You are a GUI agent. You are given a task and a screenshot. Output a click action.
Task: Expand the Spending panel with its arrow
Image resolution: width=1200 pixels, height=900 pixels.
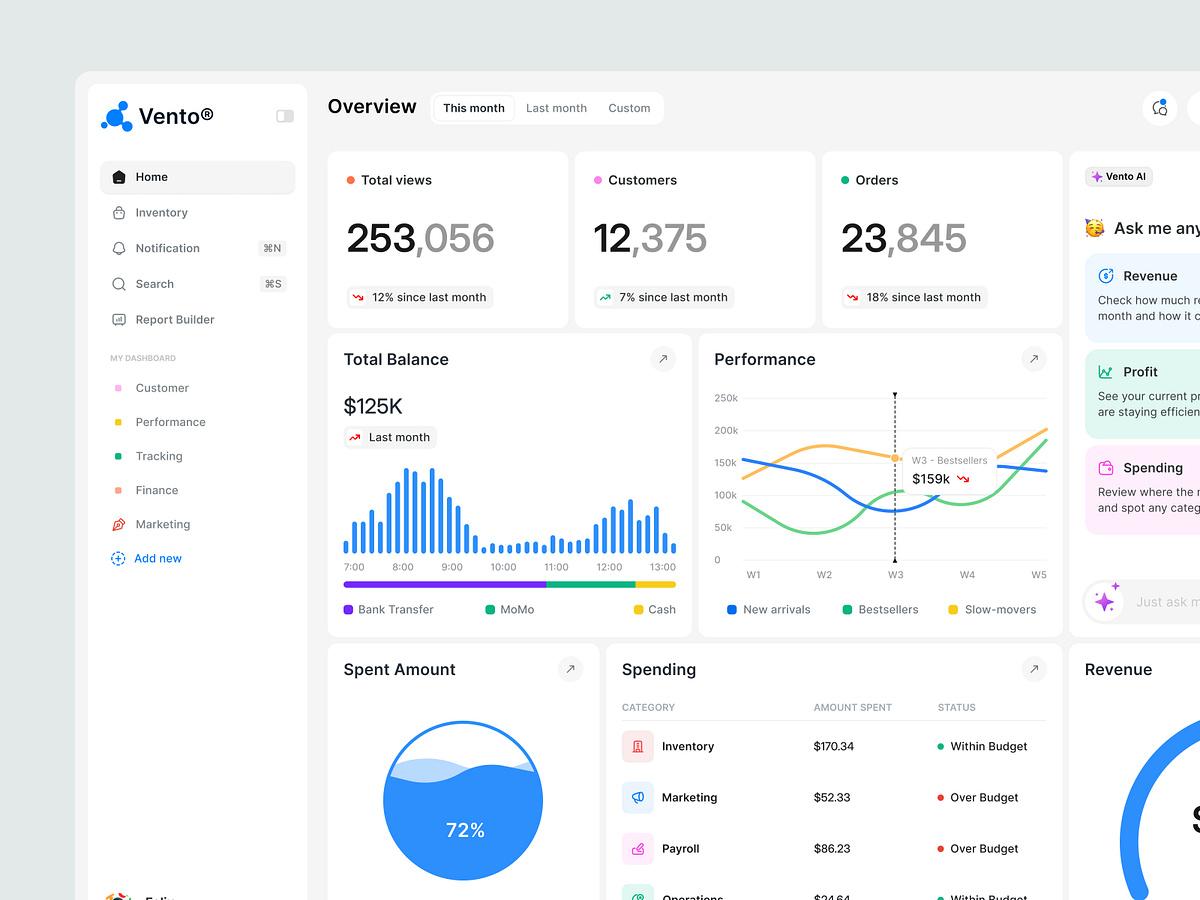pos(1033,669)
